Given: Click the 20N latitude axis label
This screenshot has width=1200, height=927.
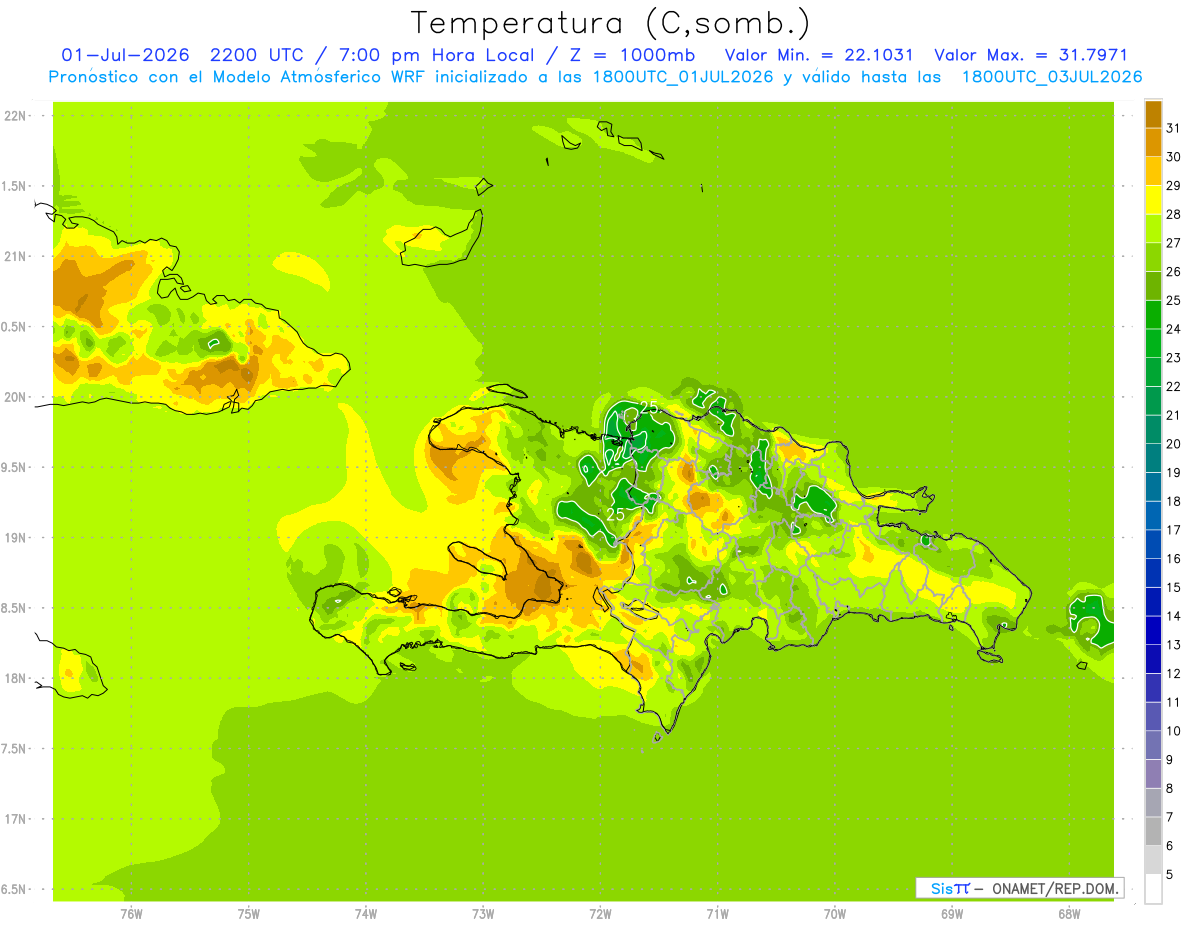Looking at the screenshot, I should 15,397.
